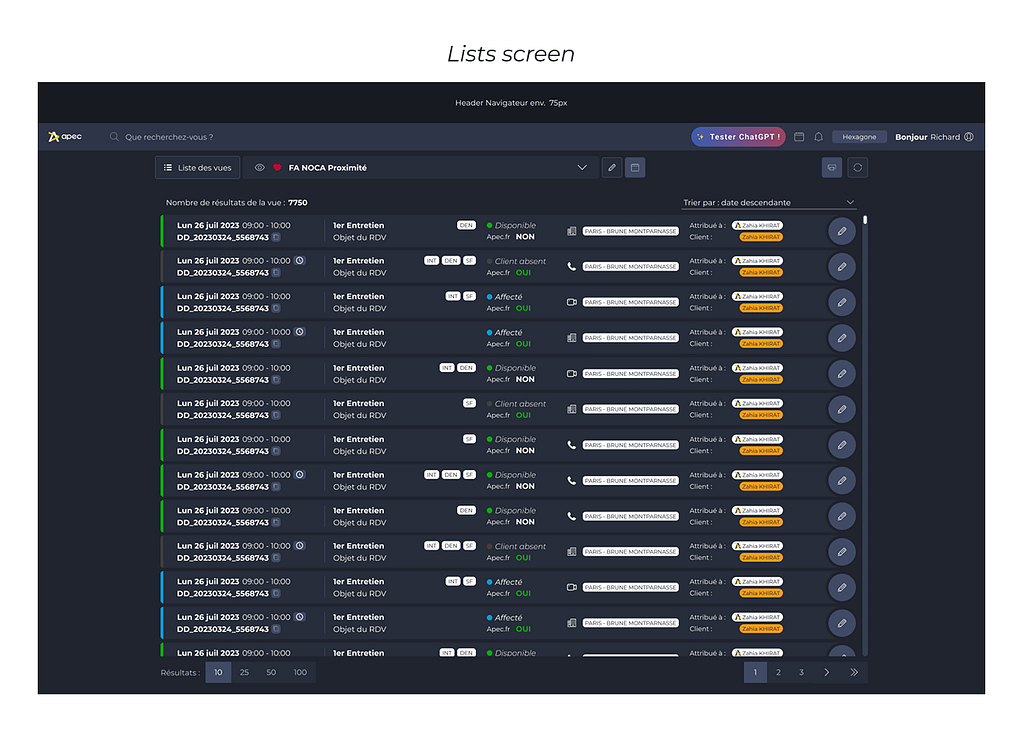Open the Hexagone selector in the header
1023x732 pixels.
point(859,137)
